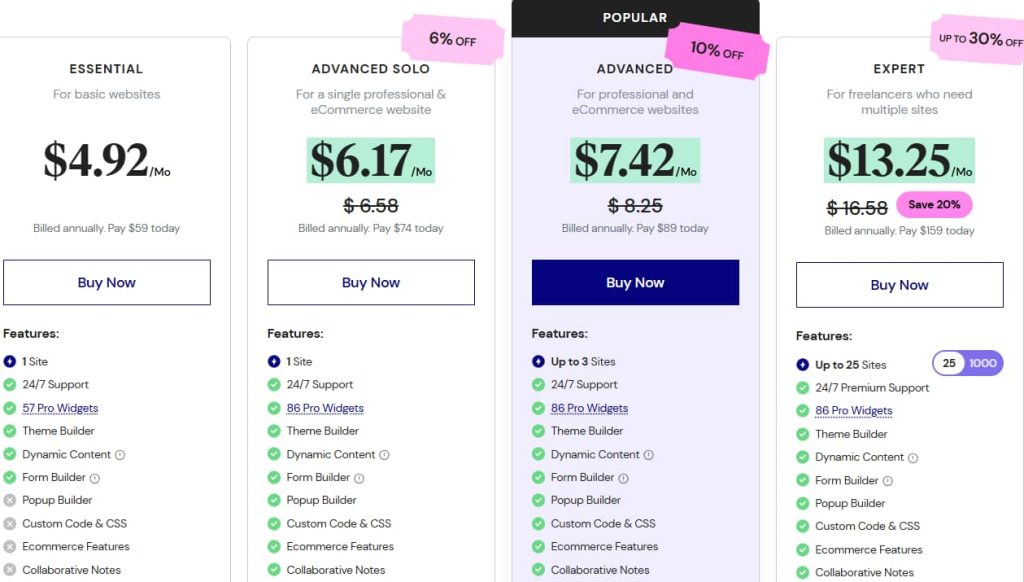Click Buy Now for Advanced Solo plan

pyautogui.click(x=371, y=283)
